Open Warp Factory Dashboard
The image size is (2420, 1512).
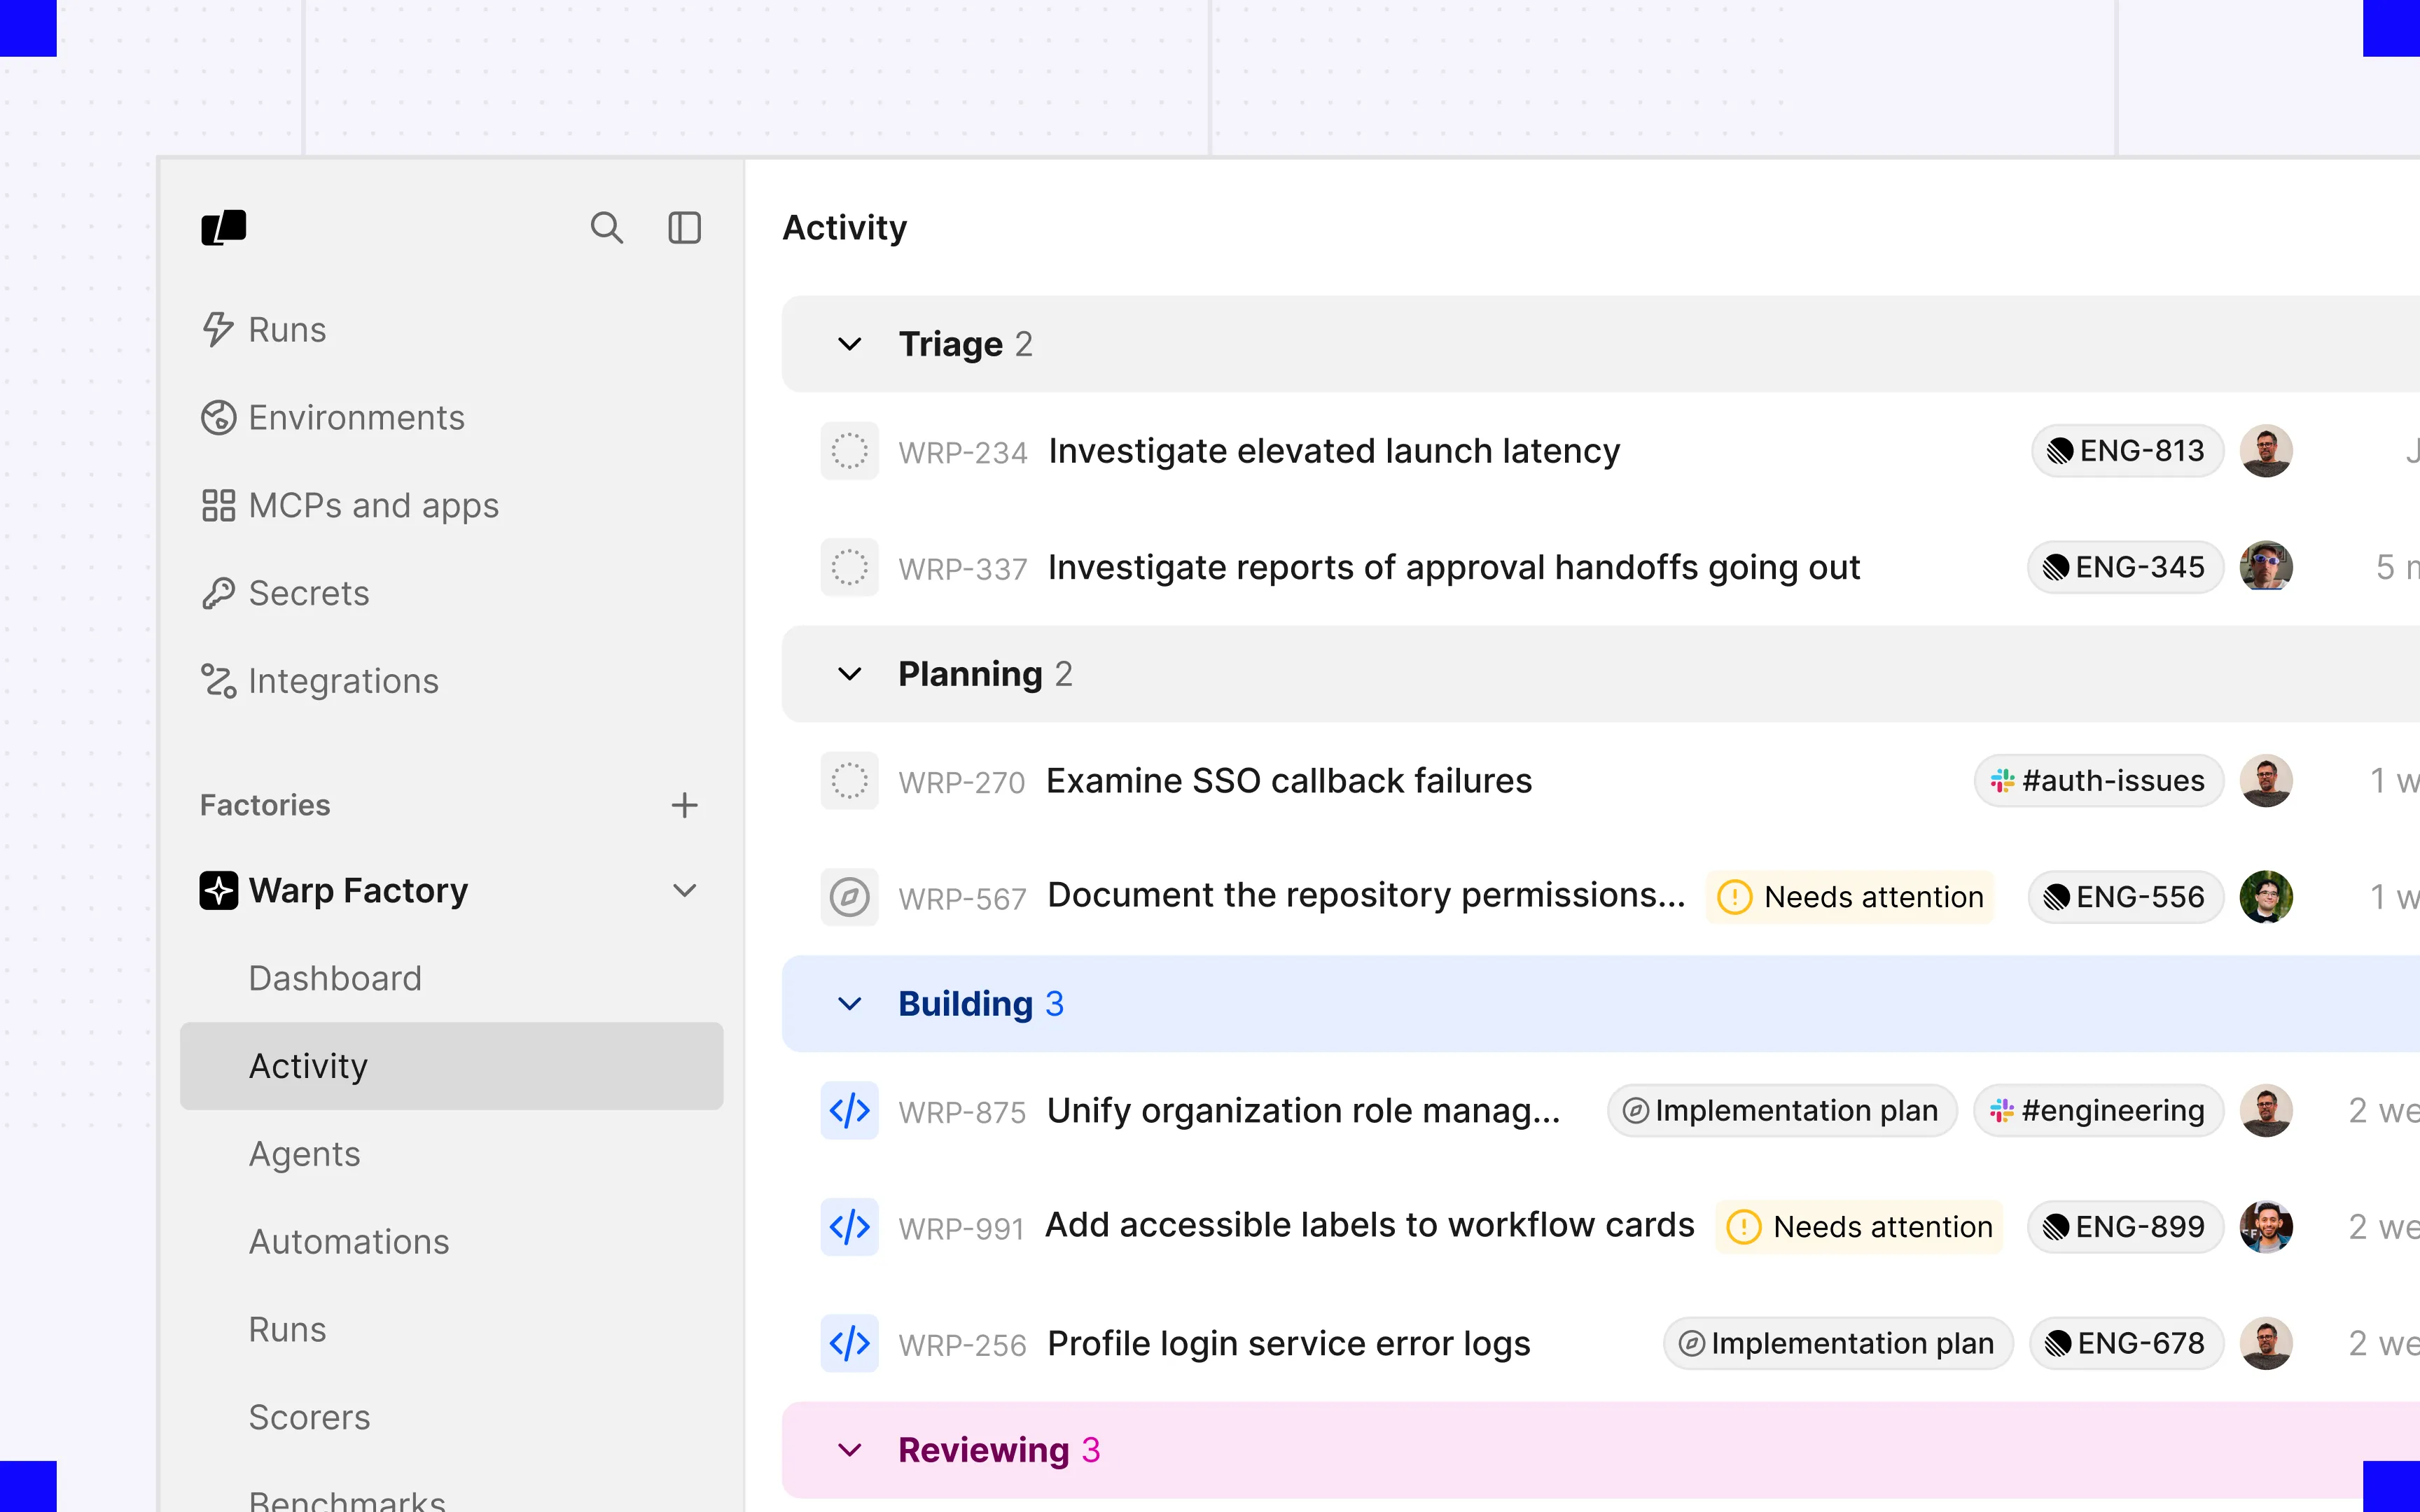click(335, 978)
